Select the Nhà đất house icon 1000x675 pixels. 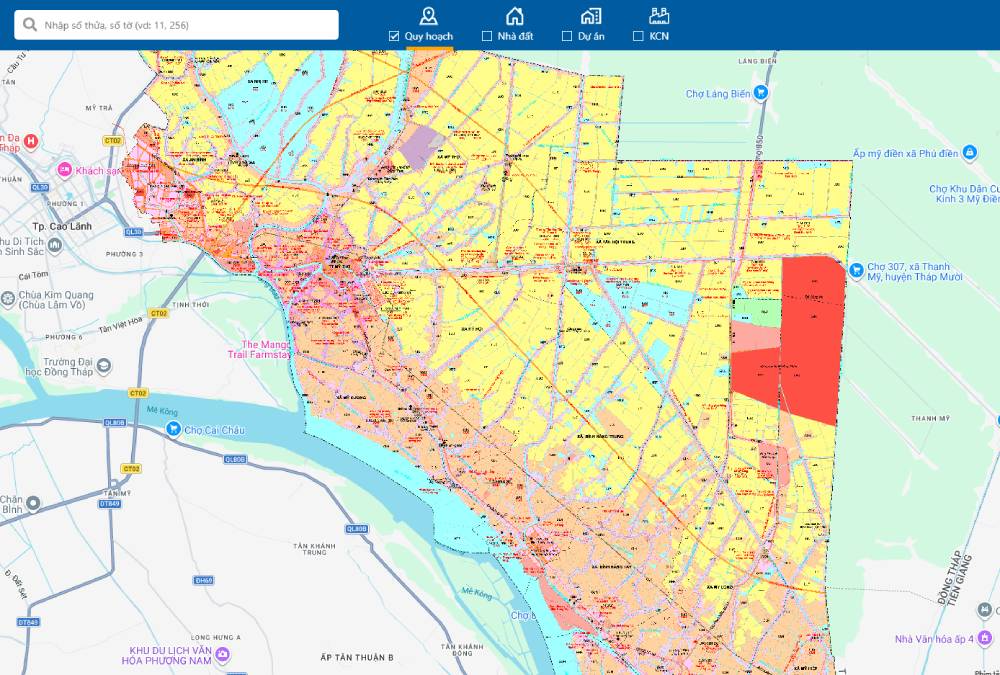click(x=514, y=15)
